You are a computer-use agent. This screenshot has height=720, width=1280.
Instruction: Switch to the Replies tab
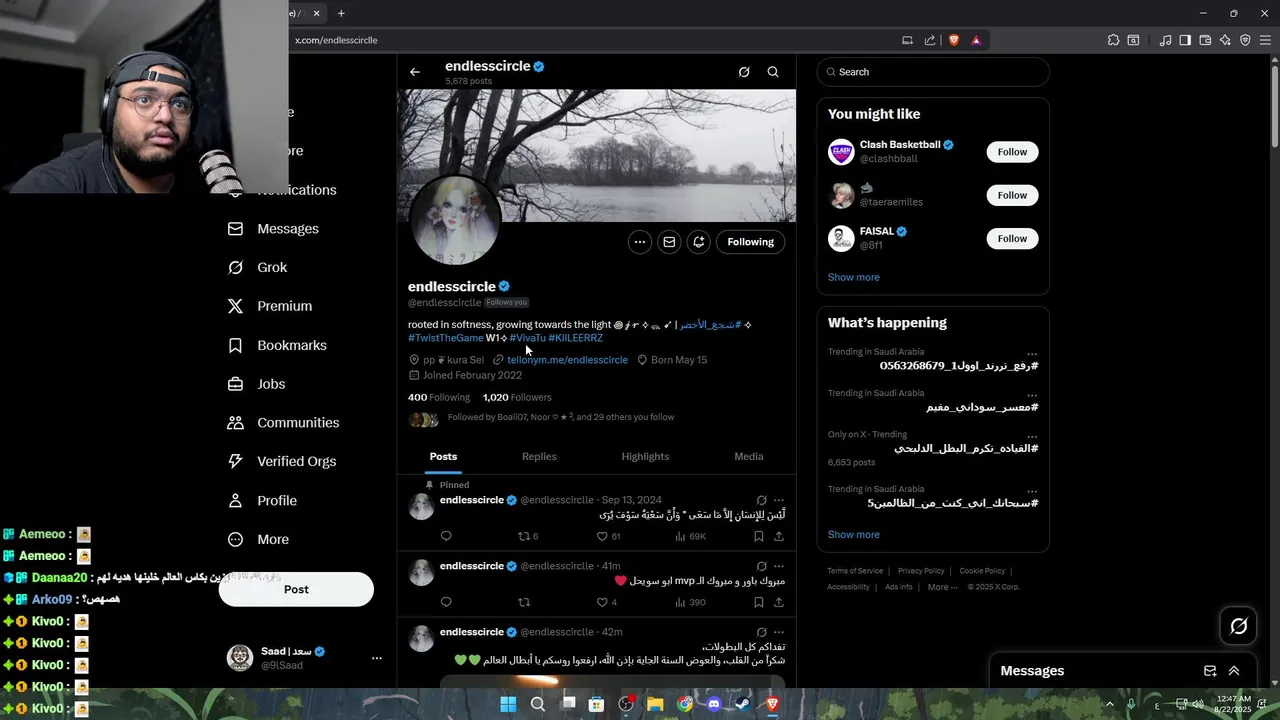tap(539, 456)
